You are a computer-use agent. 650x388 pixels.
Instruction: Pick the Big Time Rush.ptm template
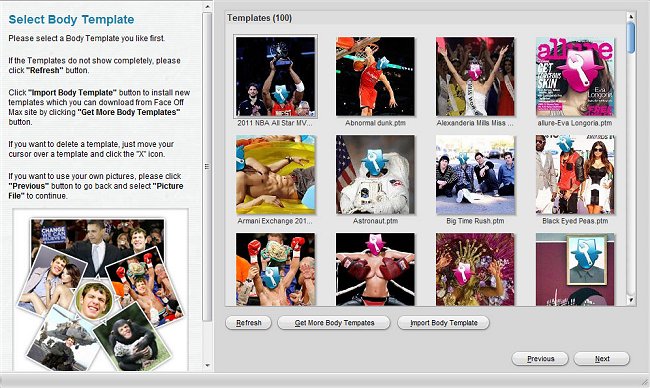(x=475, y=175)
